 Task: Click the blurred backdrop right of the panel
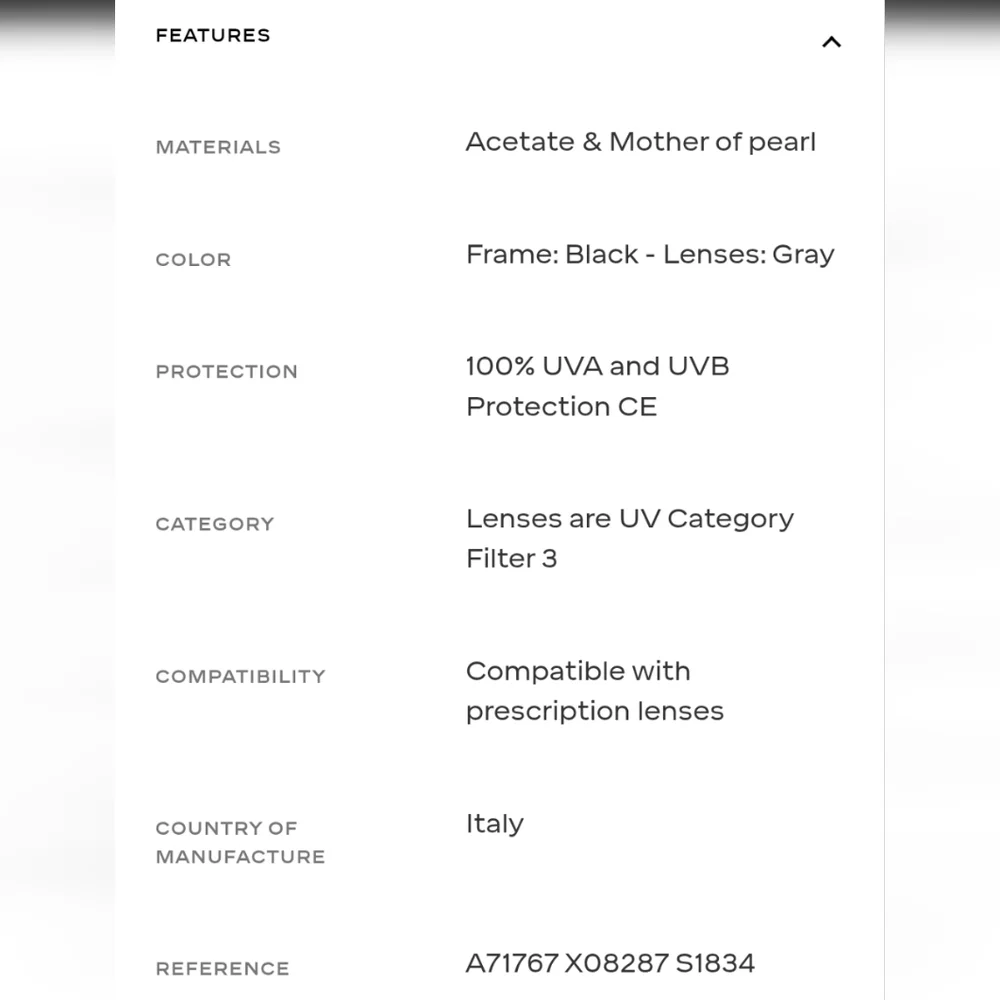tap(942, 500)
